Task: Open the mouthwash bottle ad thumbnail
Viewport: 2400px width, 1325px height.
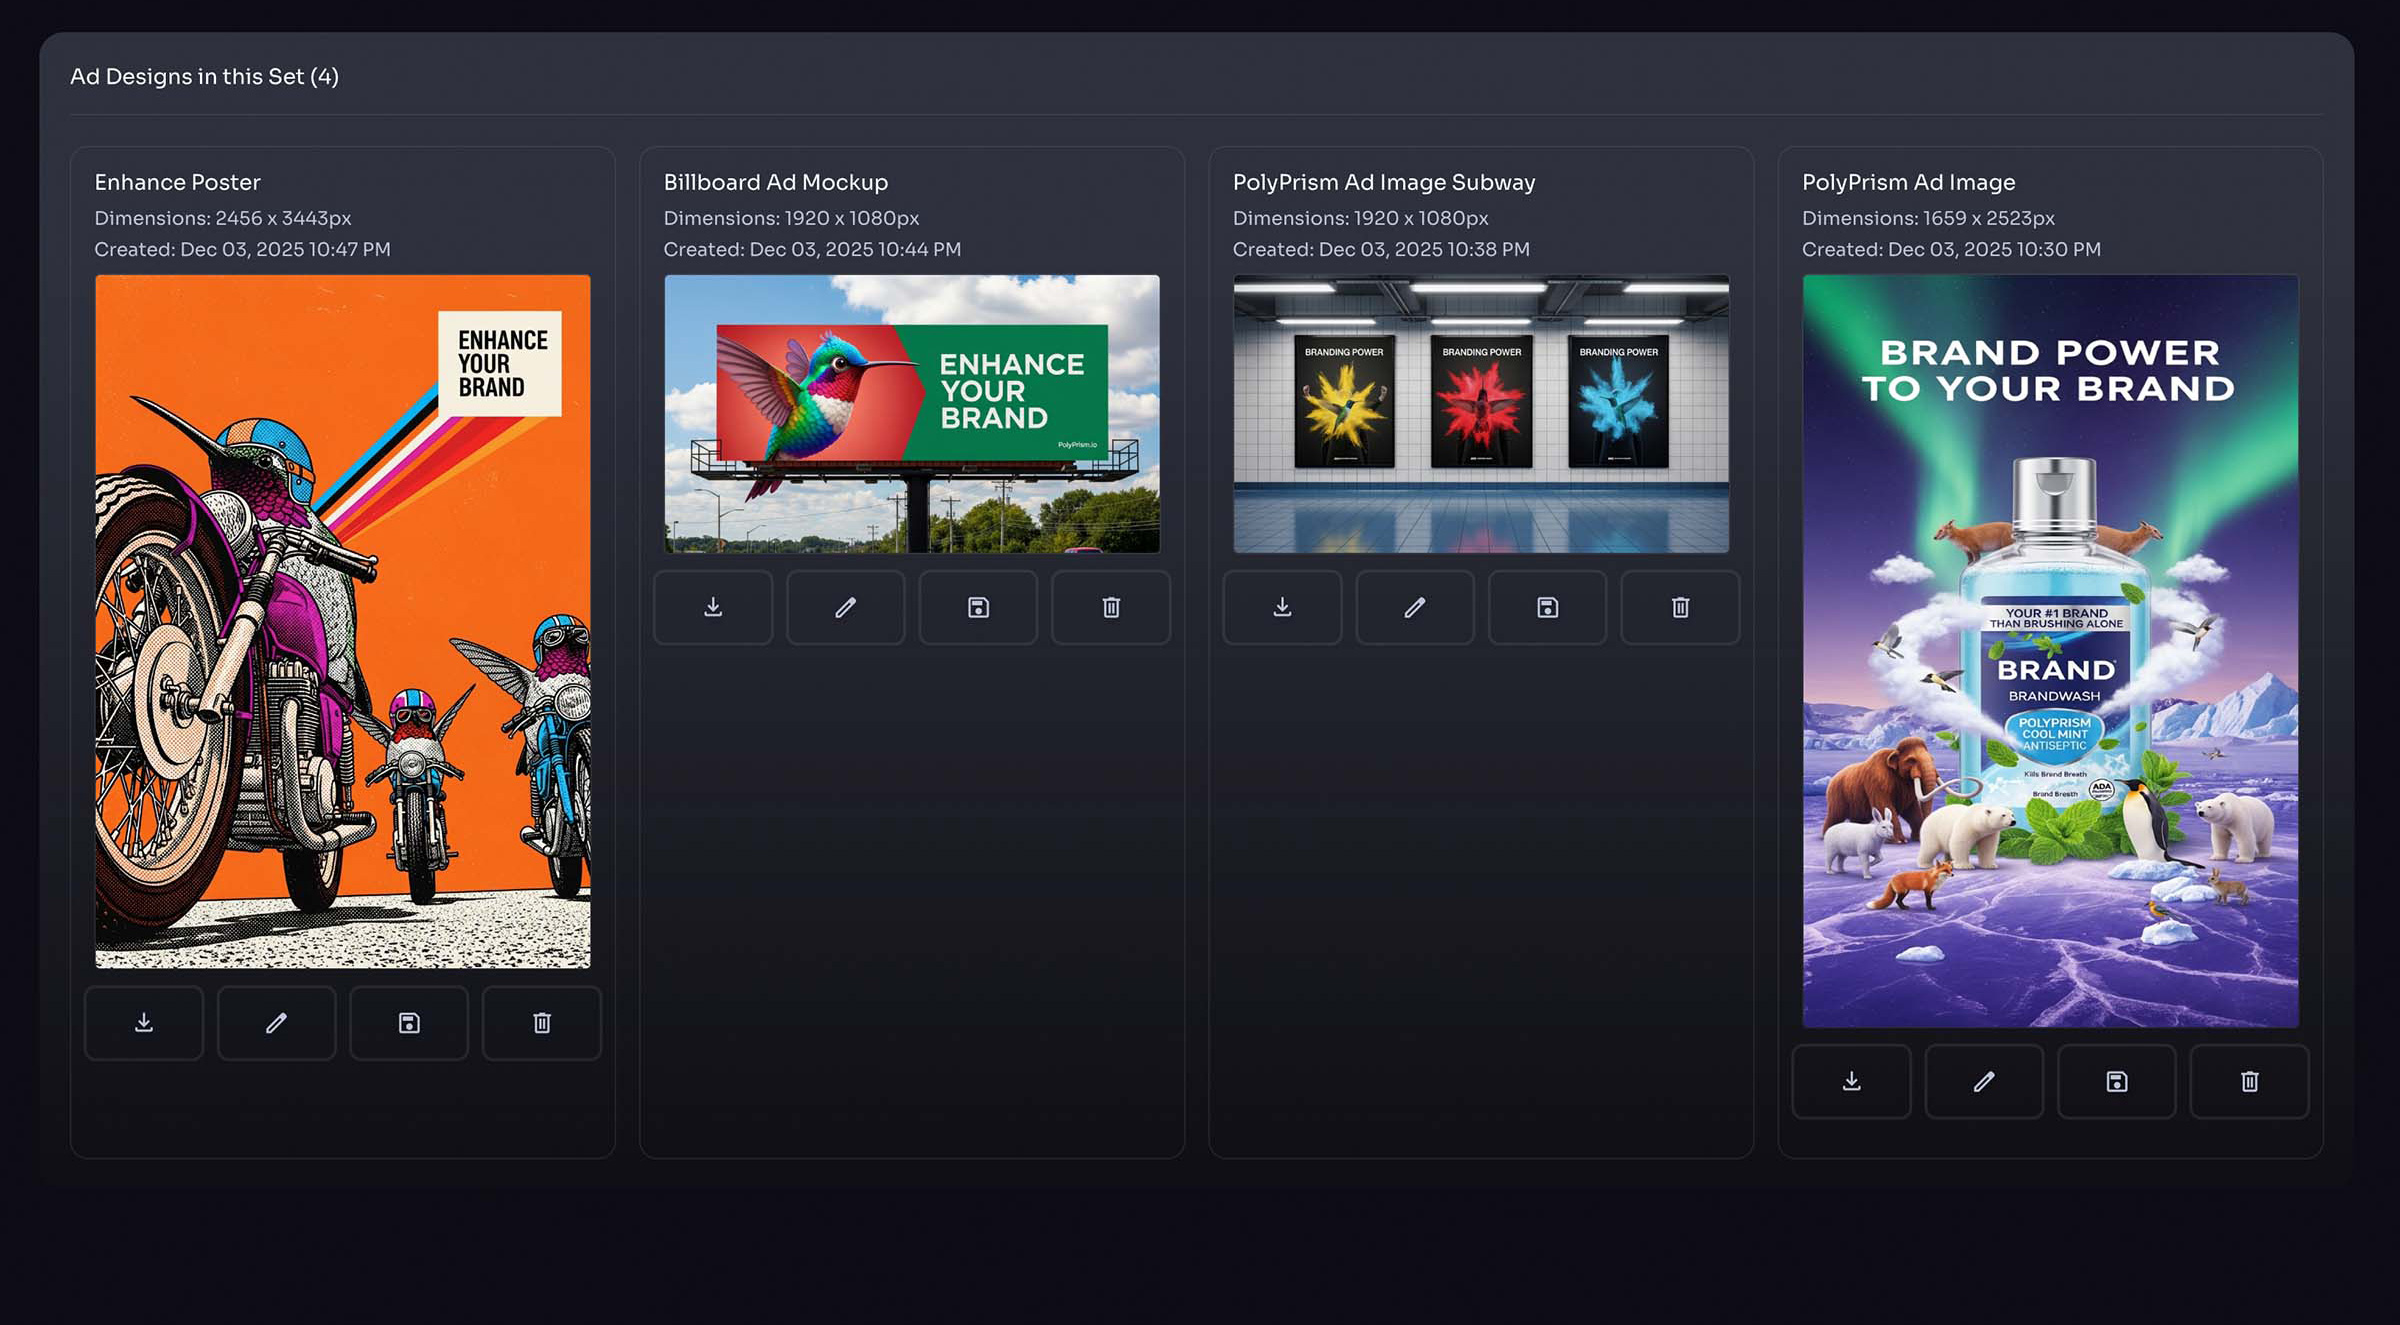Action: [x=2050, y=651]
